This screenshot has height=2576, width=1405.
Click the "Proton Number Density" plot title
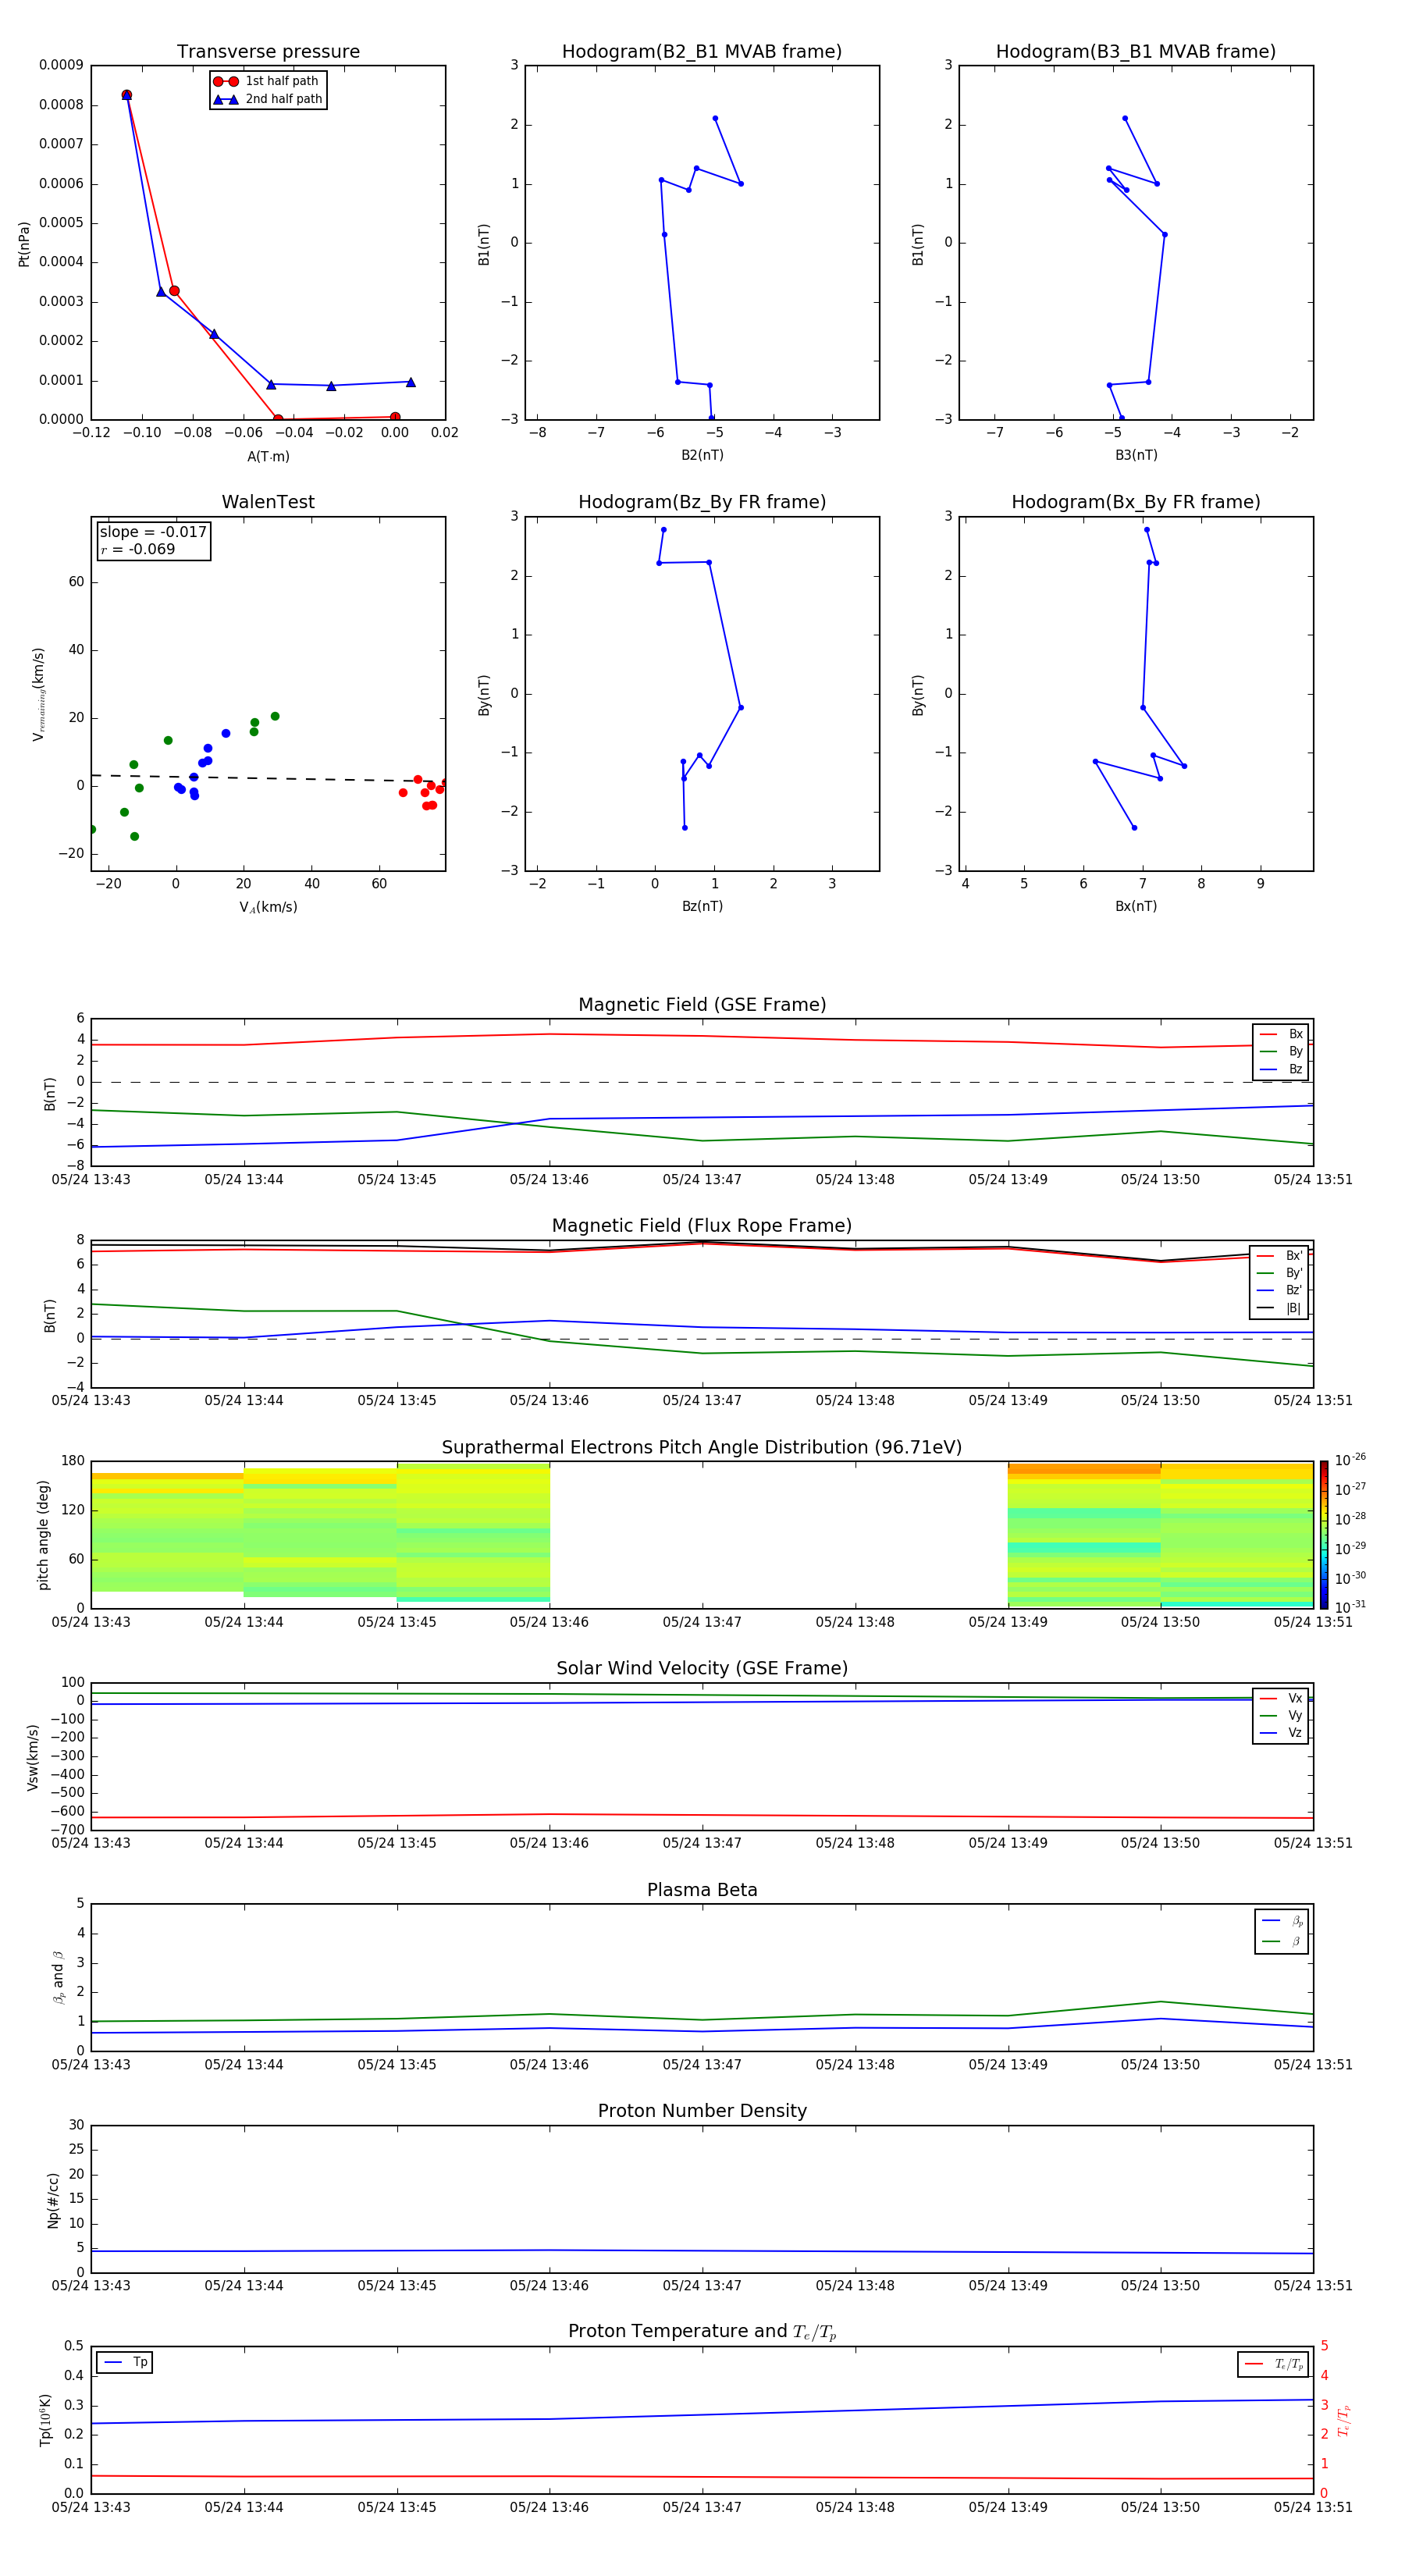pos(702,2111)
